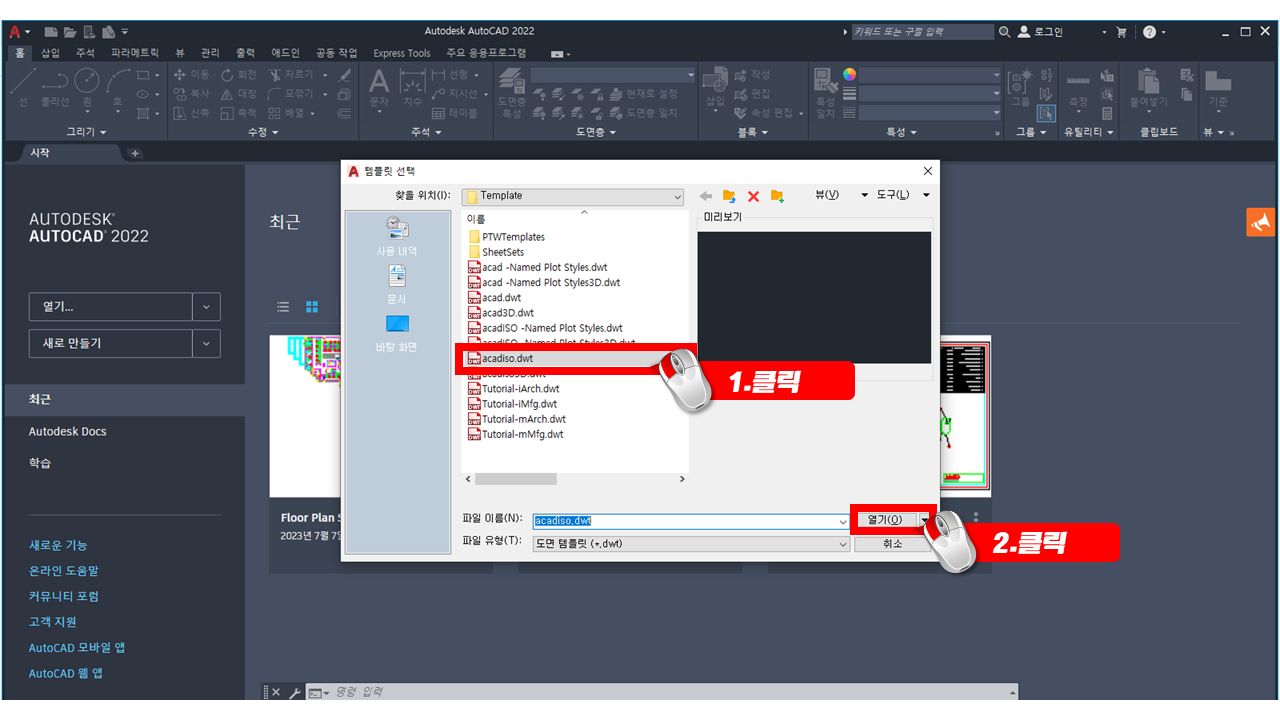Image resolution: width=1280 pixels, height=720 pixels.
Task: Click the shopping cart icon in title bar
Action: [1121, 32]
